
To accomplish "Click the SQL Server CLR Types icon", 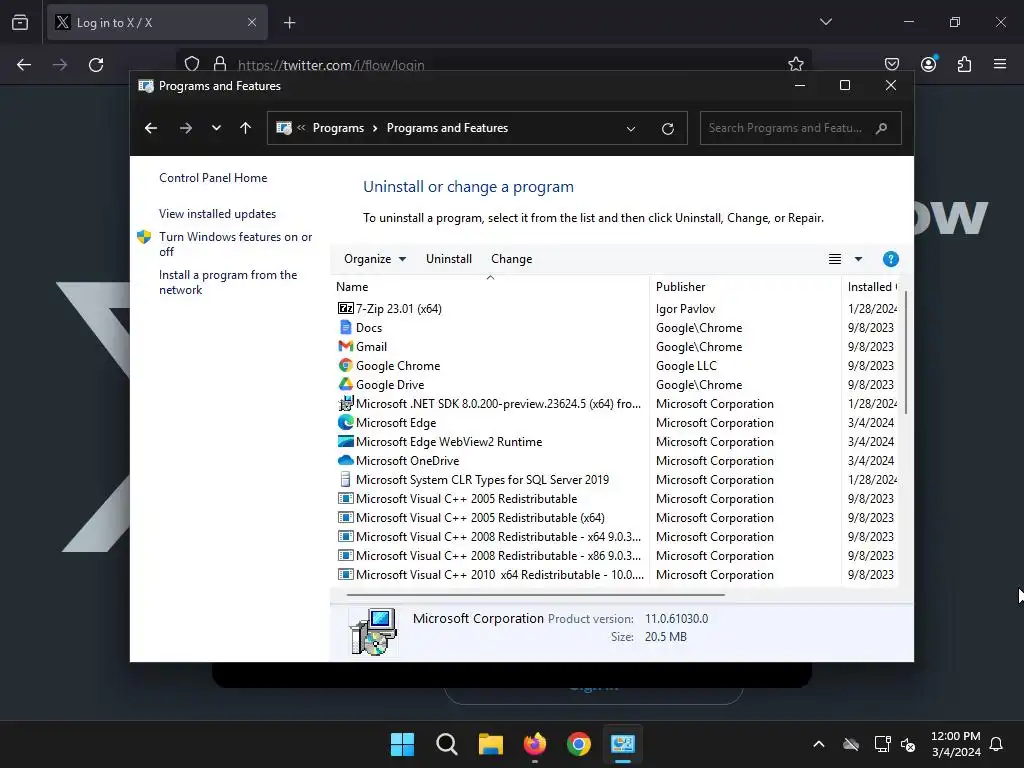I will pos(345,479).
